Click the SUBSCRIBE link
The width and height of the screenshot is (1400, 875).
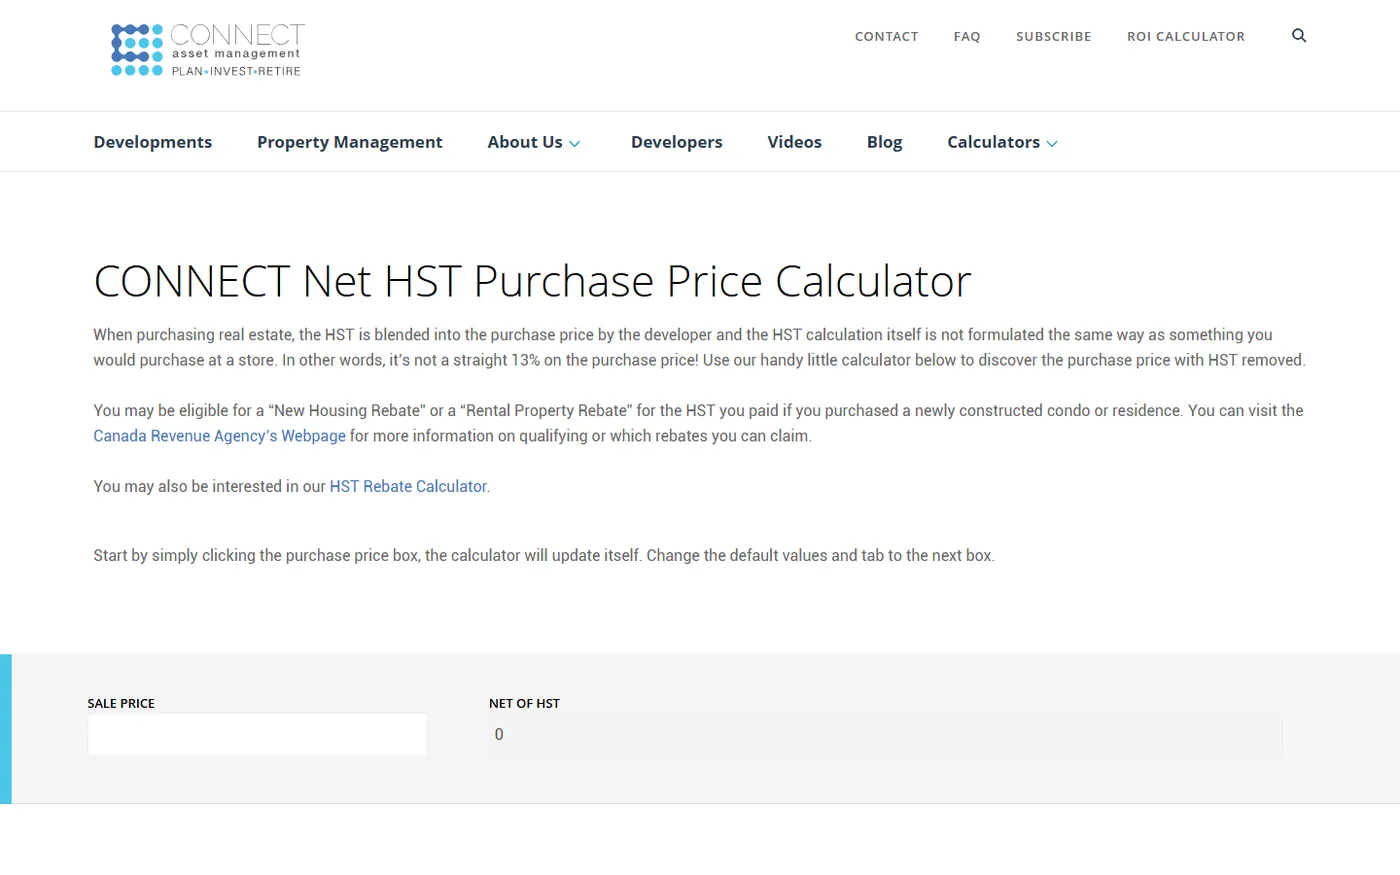[x=1054, y=36]
